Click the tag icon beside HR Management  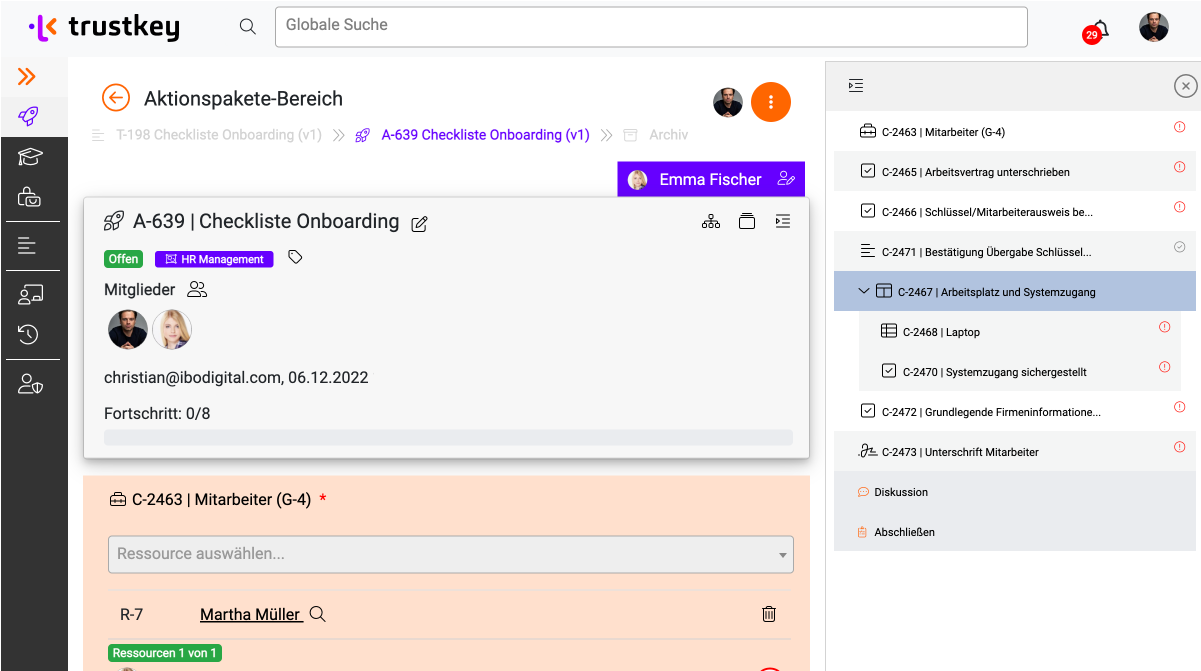(x=295, y=258)
